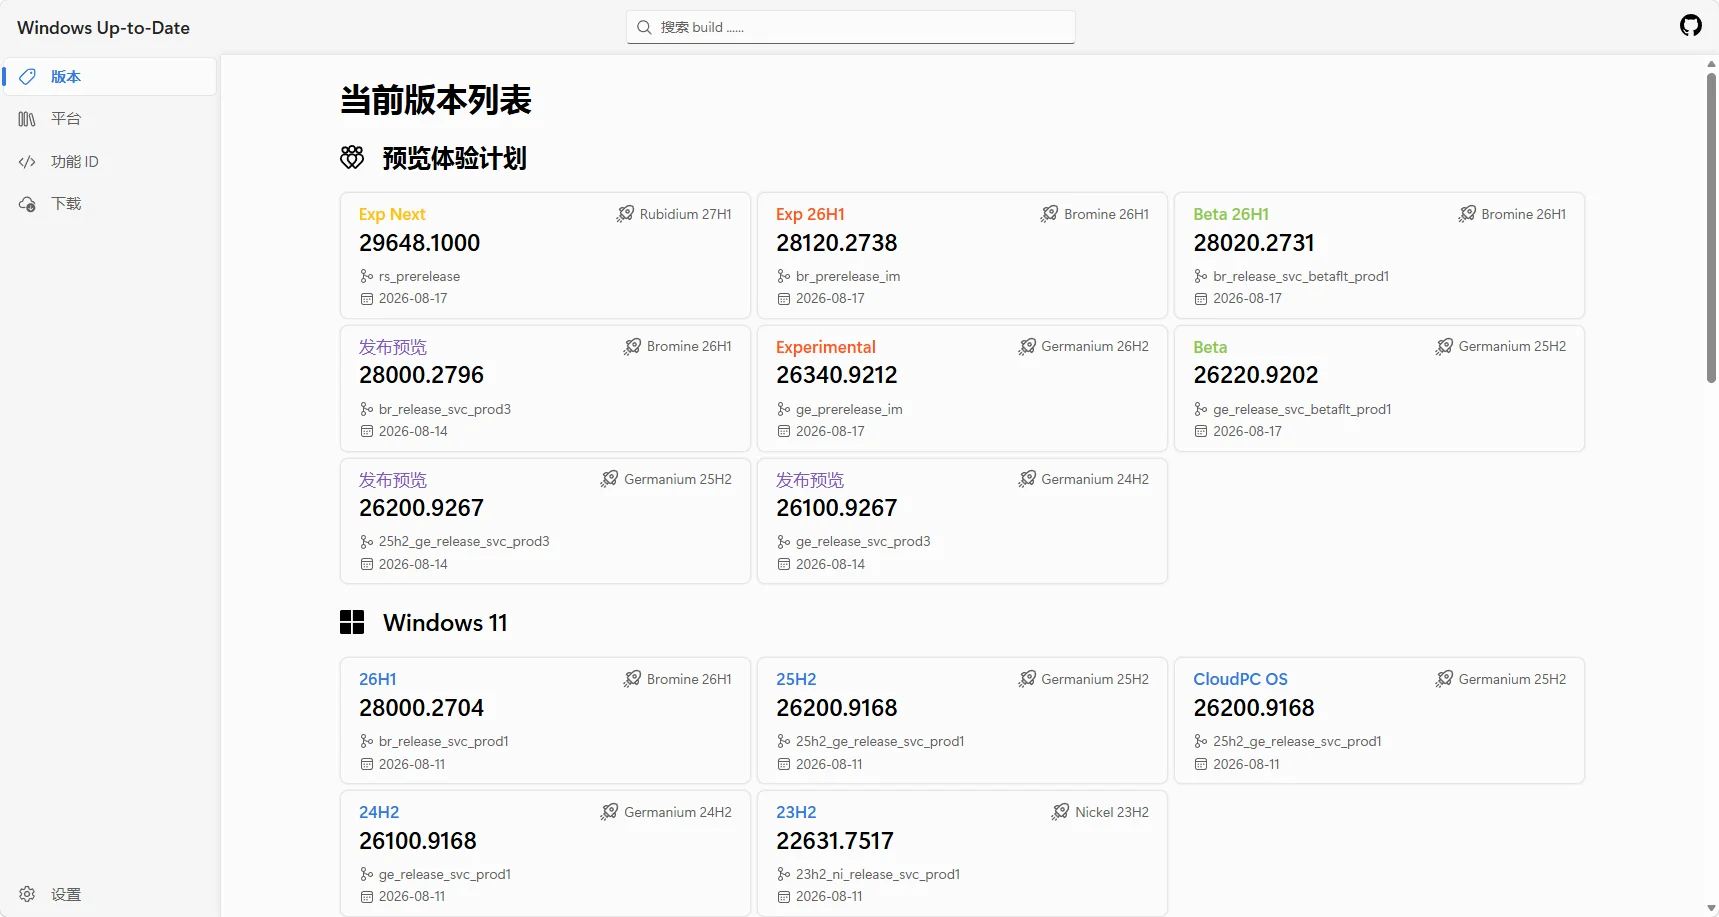
Task: Click the 26H1 release title
Action: (x=378, y=679)
